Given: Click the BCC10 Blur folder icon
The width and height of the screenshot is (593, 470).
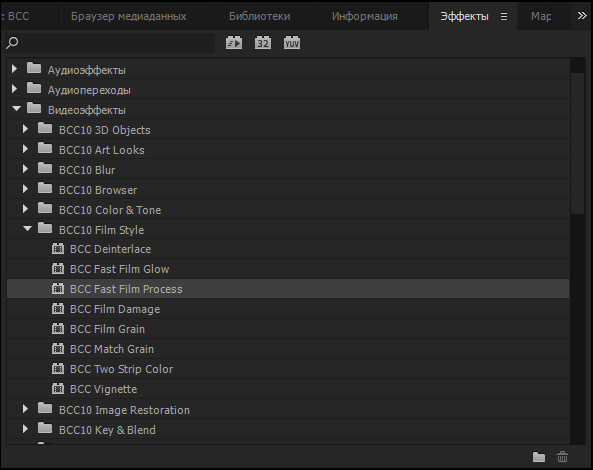Looking at the screenshot, I should point(45,169).
